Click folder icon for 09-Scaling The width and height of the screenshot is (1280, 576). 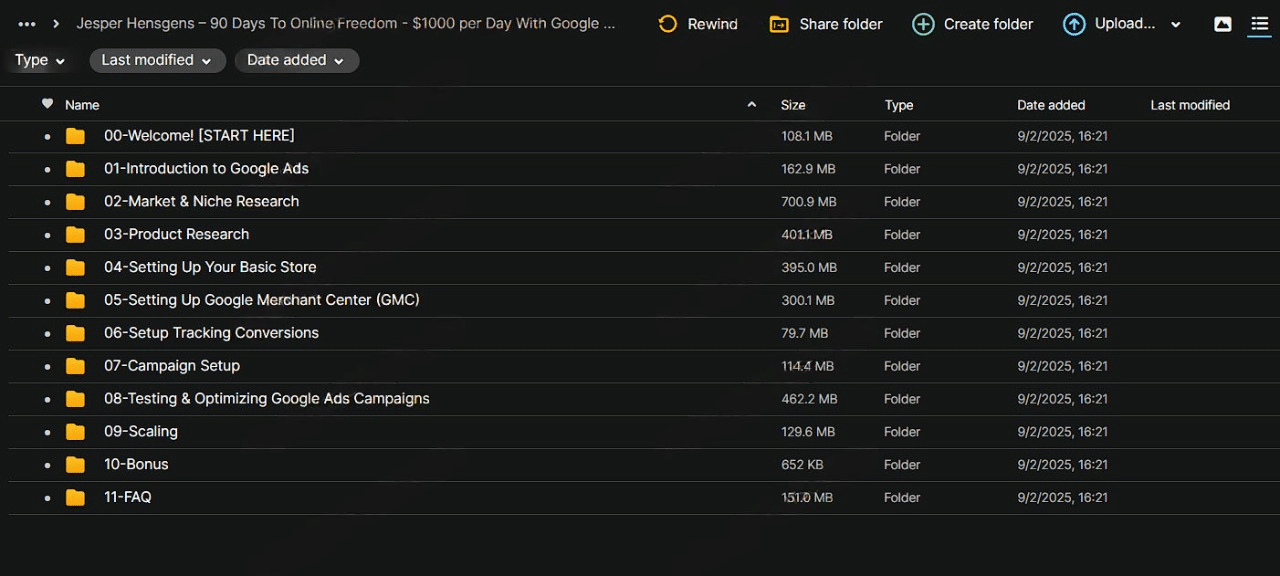point(75,432)
